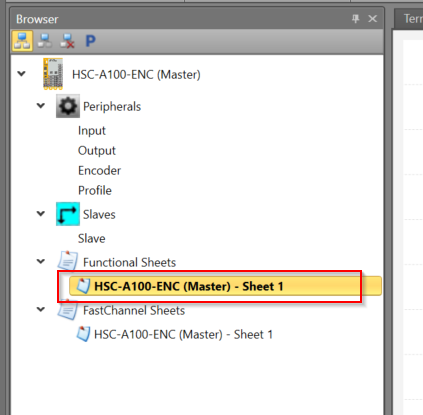This screenshot has width=423, height=415.
Task: Click the Functional Sheets notepad icon
Action: pos(68,261)
